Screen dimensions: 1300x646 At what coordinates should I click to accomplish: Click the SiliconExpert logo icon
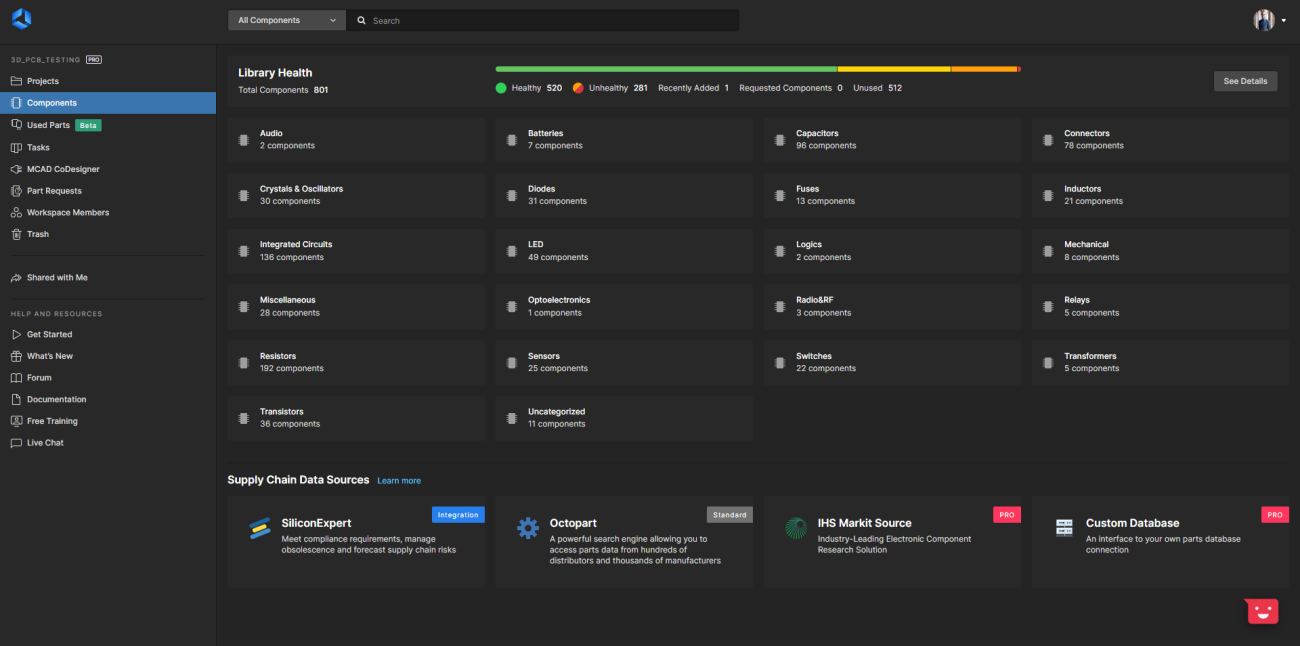(x=260, y=529)
